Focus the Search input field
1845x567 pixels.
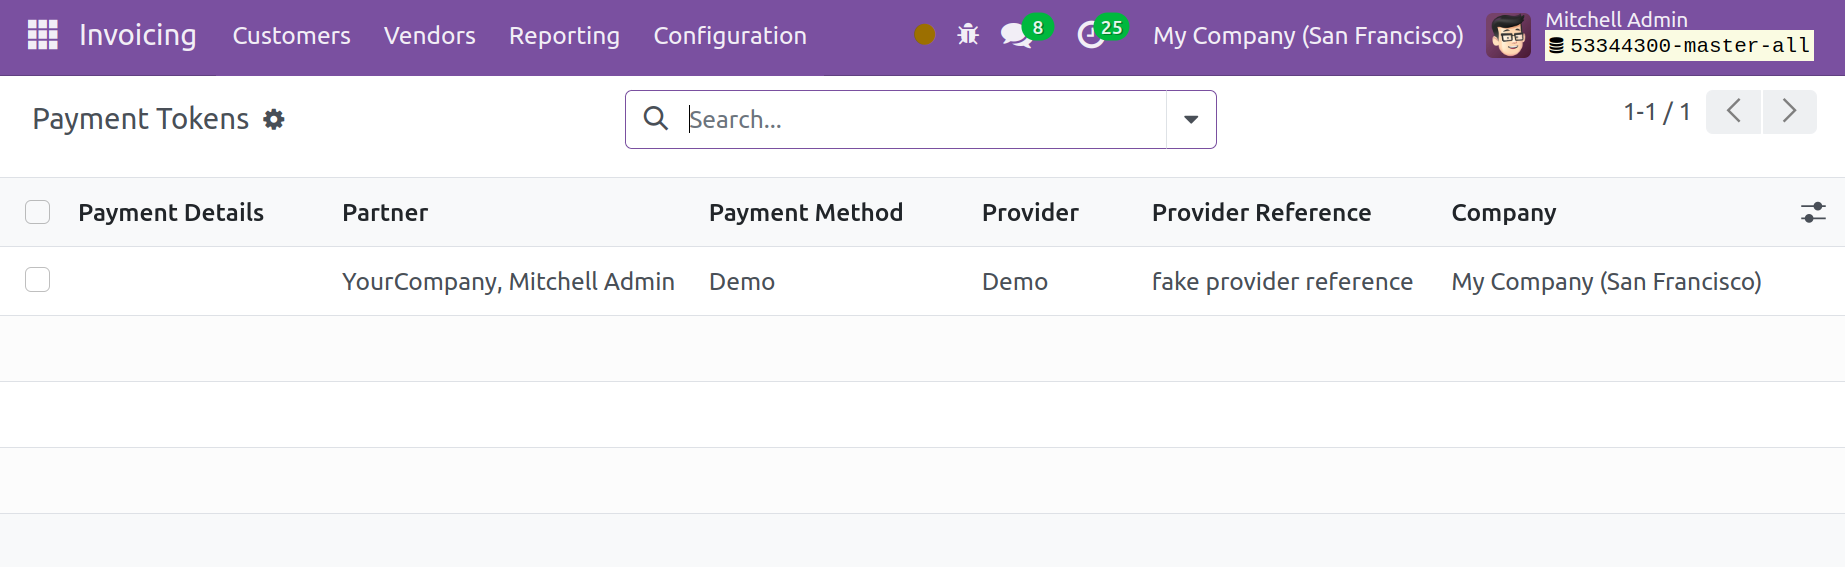[925, 120]
